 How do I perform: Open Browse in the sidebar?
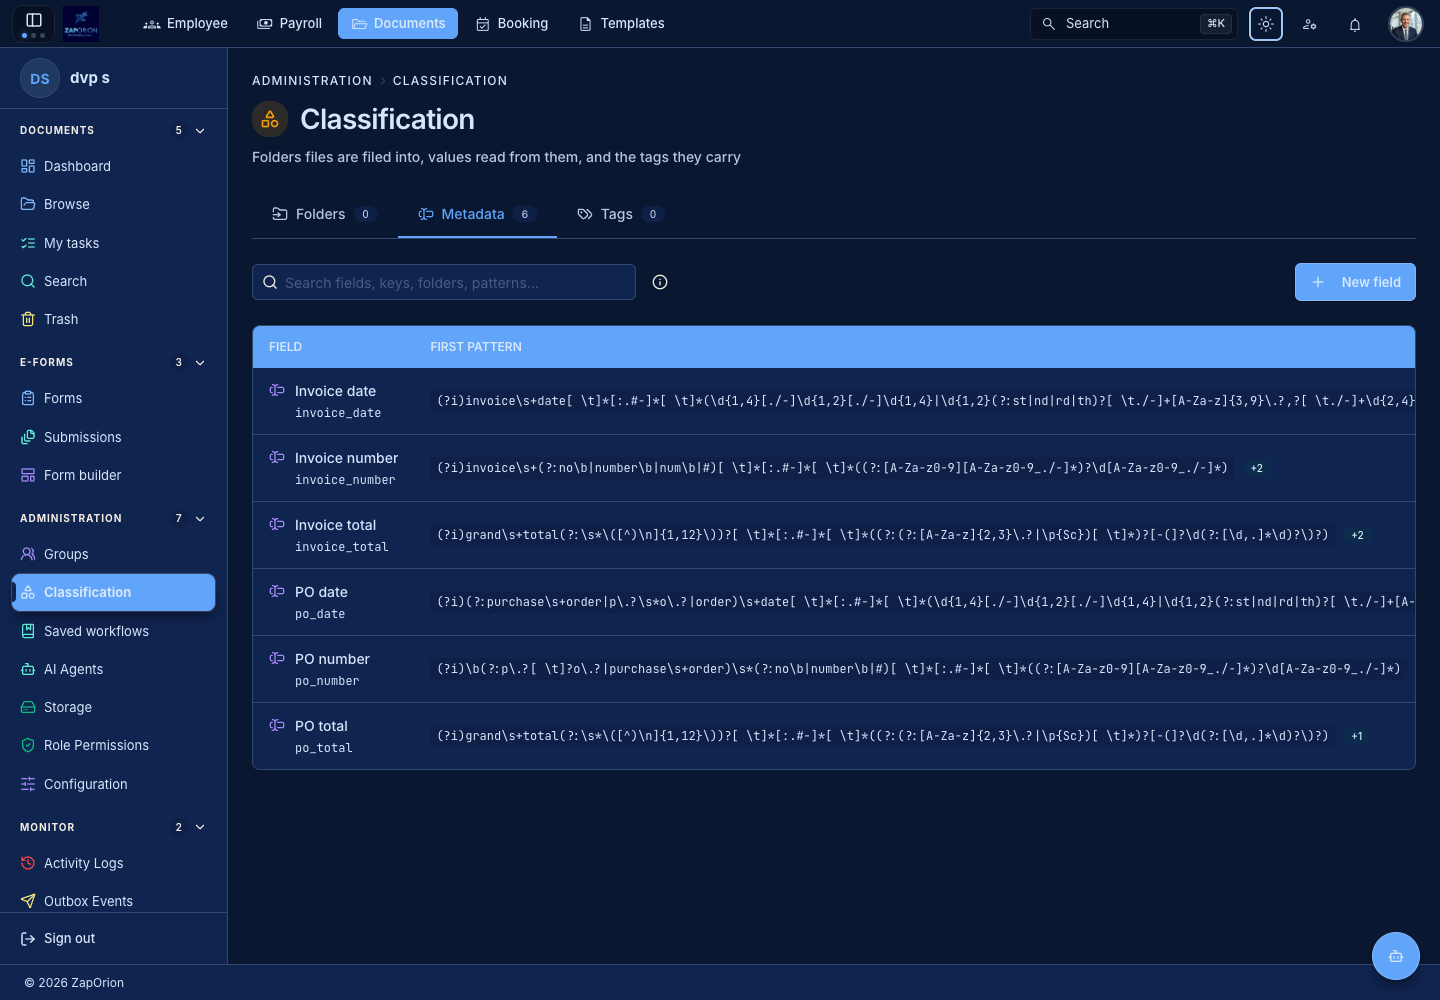(x=113, y=204)
